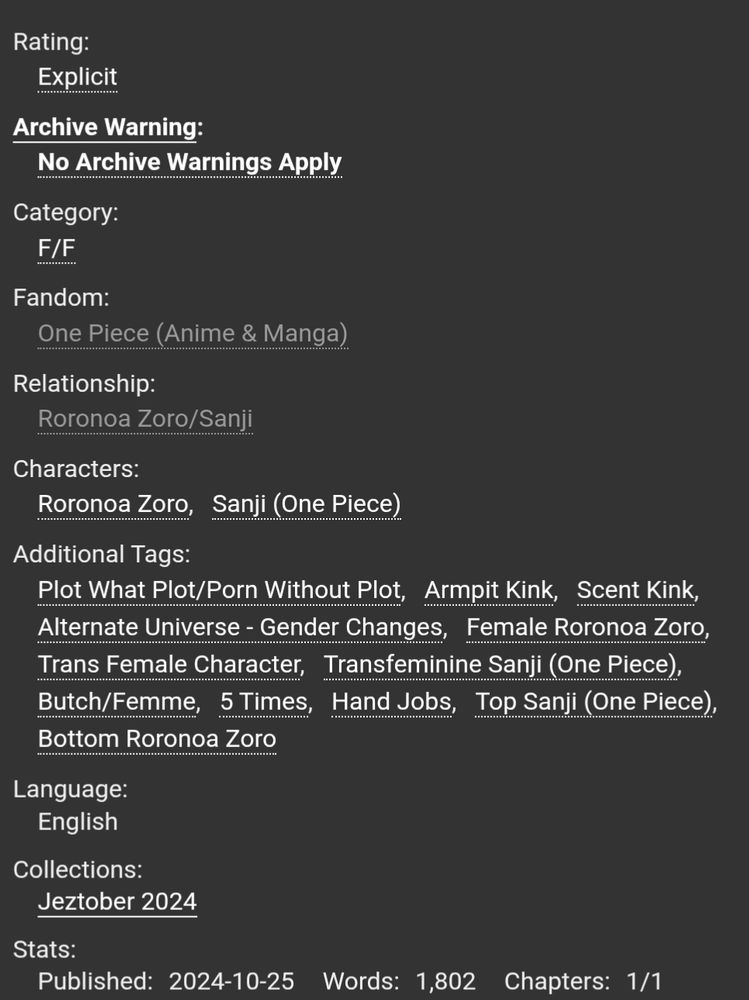Click the No Archive Warnings Apply tag
The width and height of the screenshot is (749, 1000).
point(189,162)
